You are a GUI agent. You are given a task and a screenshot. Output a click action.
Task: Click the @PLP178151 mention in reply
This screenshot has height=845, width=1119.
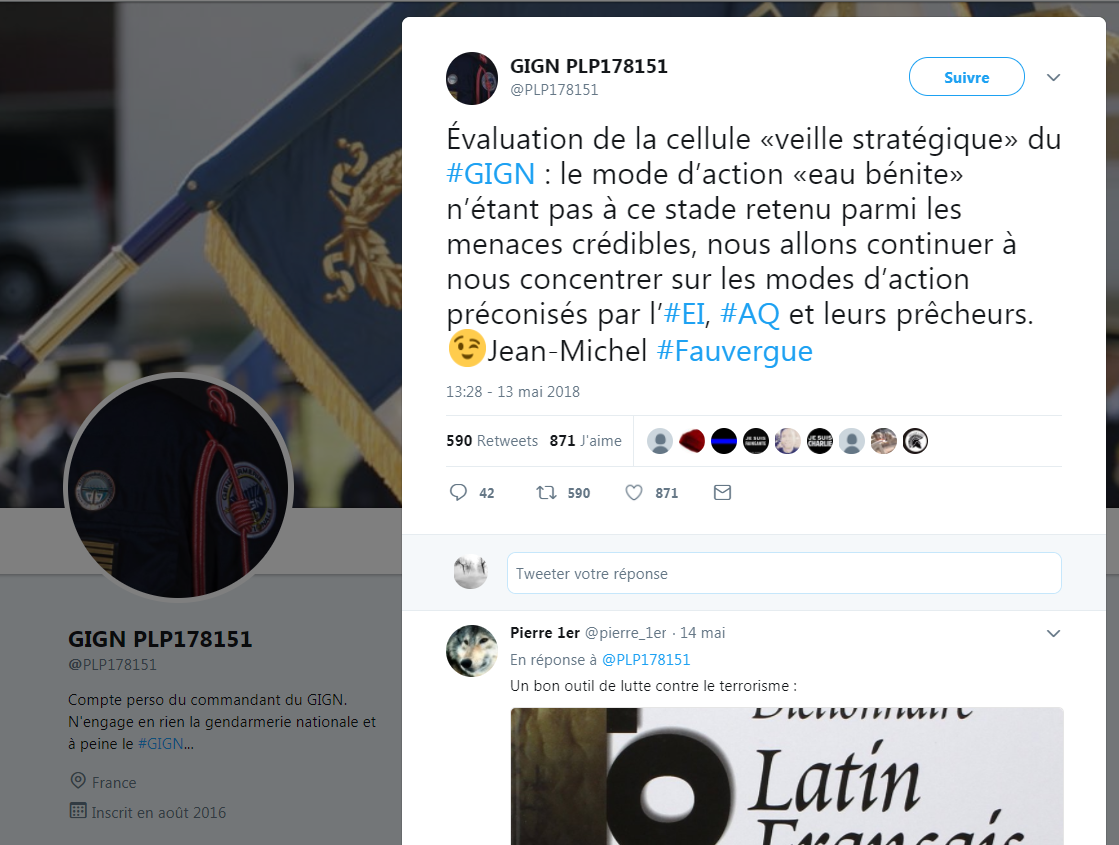[646, 659]
